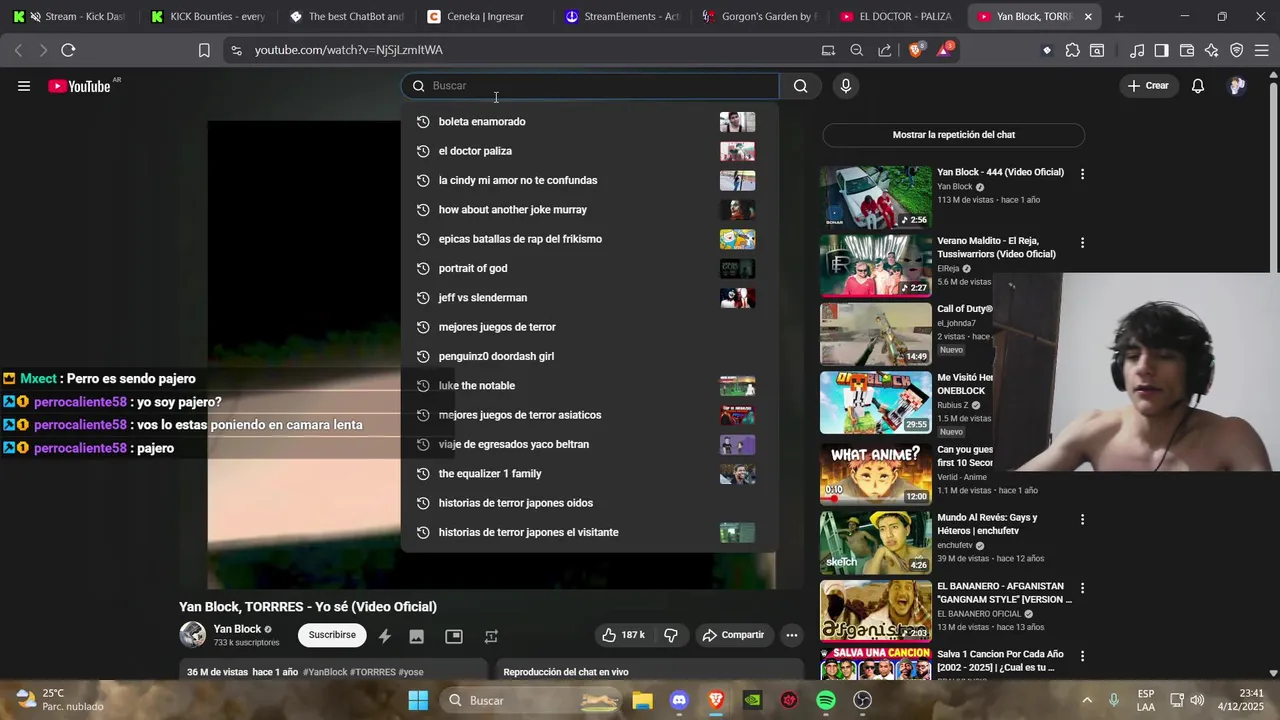Open Brave VPN shield icon

tap(1237, 50)
